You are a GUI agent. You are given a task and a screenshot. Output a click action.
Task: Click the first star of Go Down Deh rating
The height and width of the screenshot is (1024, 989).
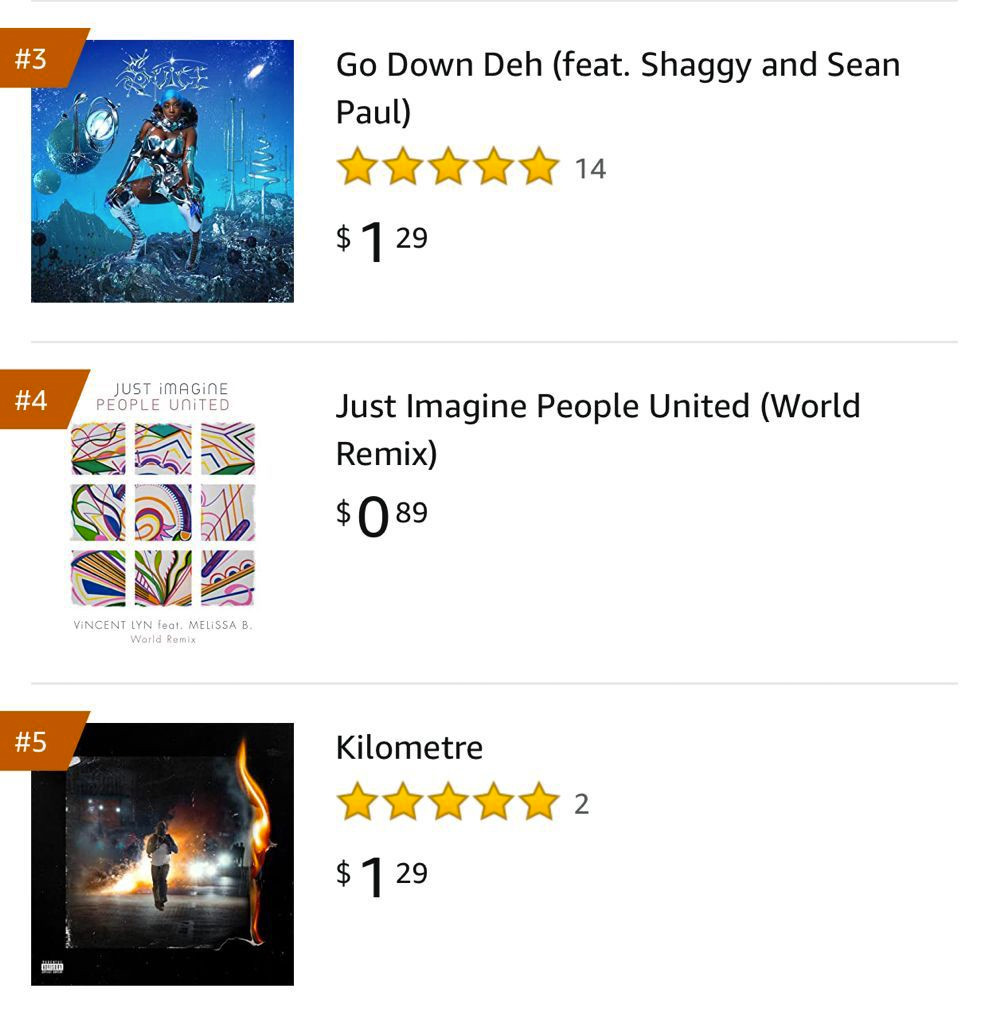click(x=357, y=167)
